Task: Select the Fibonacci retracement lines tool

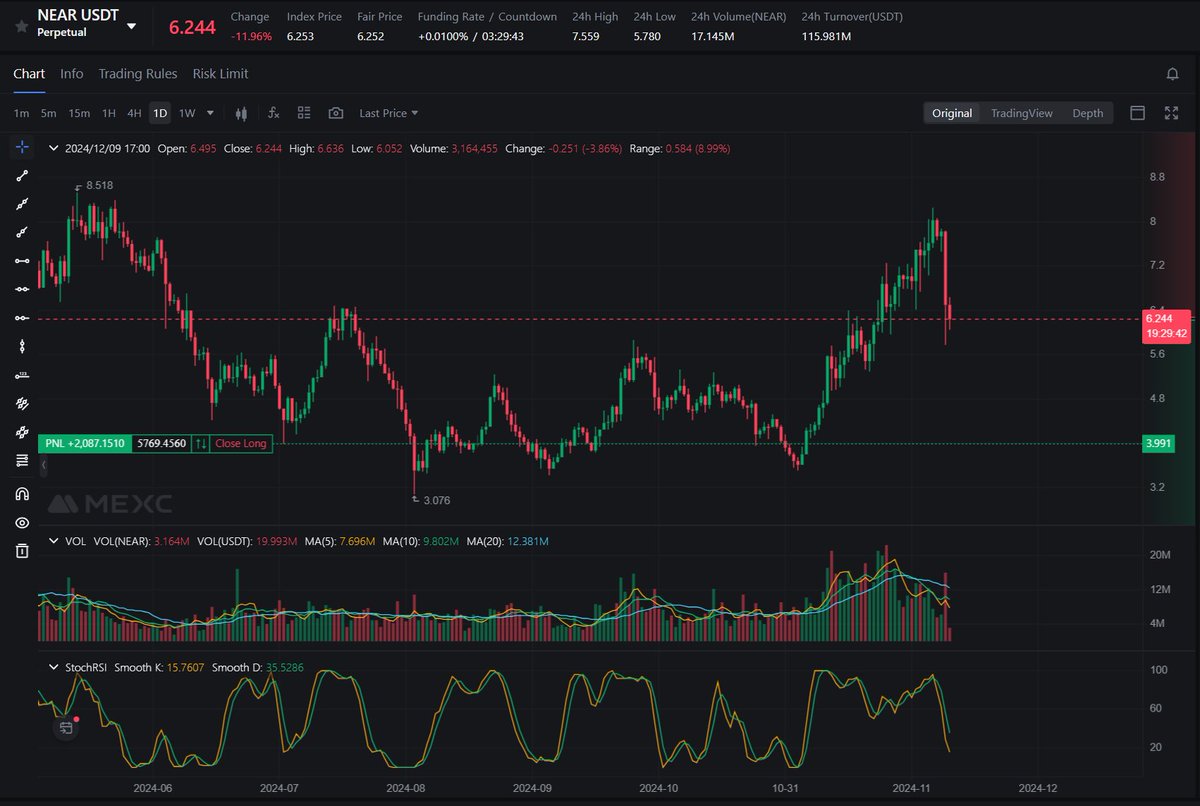Action: [22, 461]
